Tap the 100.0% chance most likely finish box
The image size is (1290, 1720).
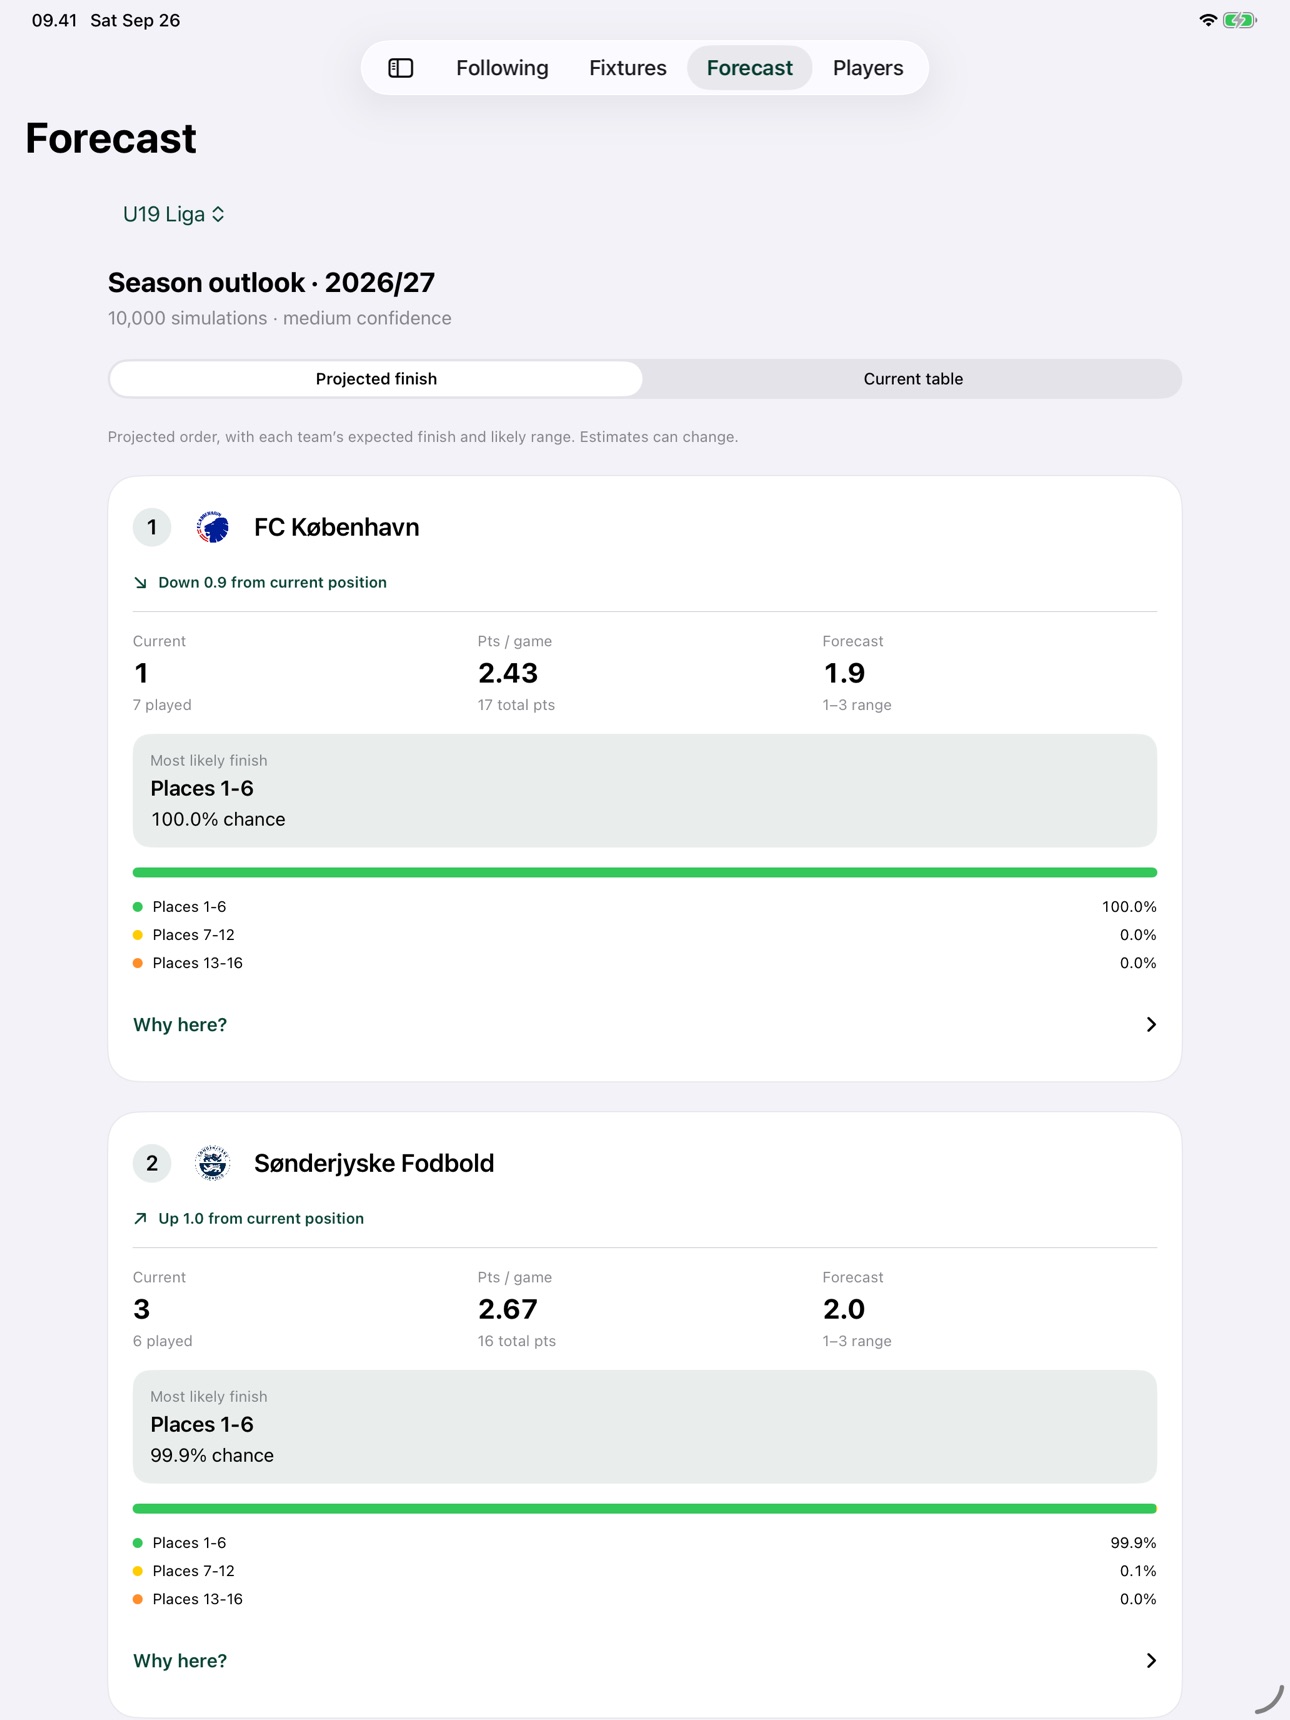pyautogui.click(x=645, y=791)
